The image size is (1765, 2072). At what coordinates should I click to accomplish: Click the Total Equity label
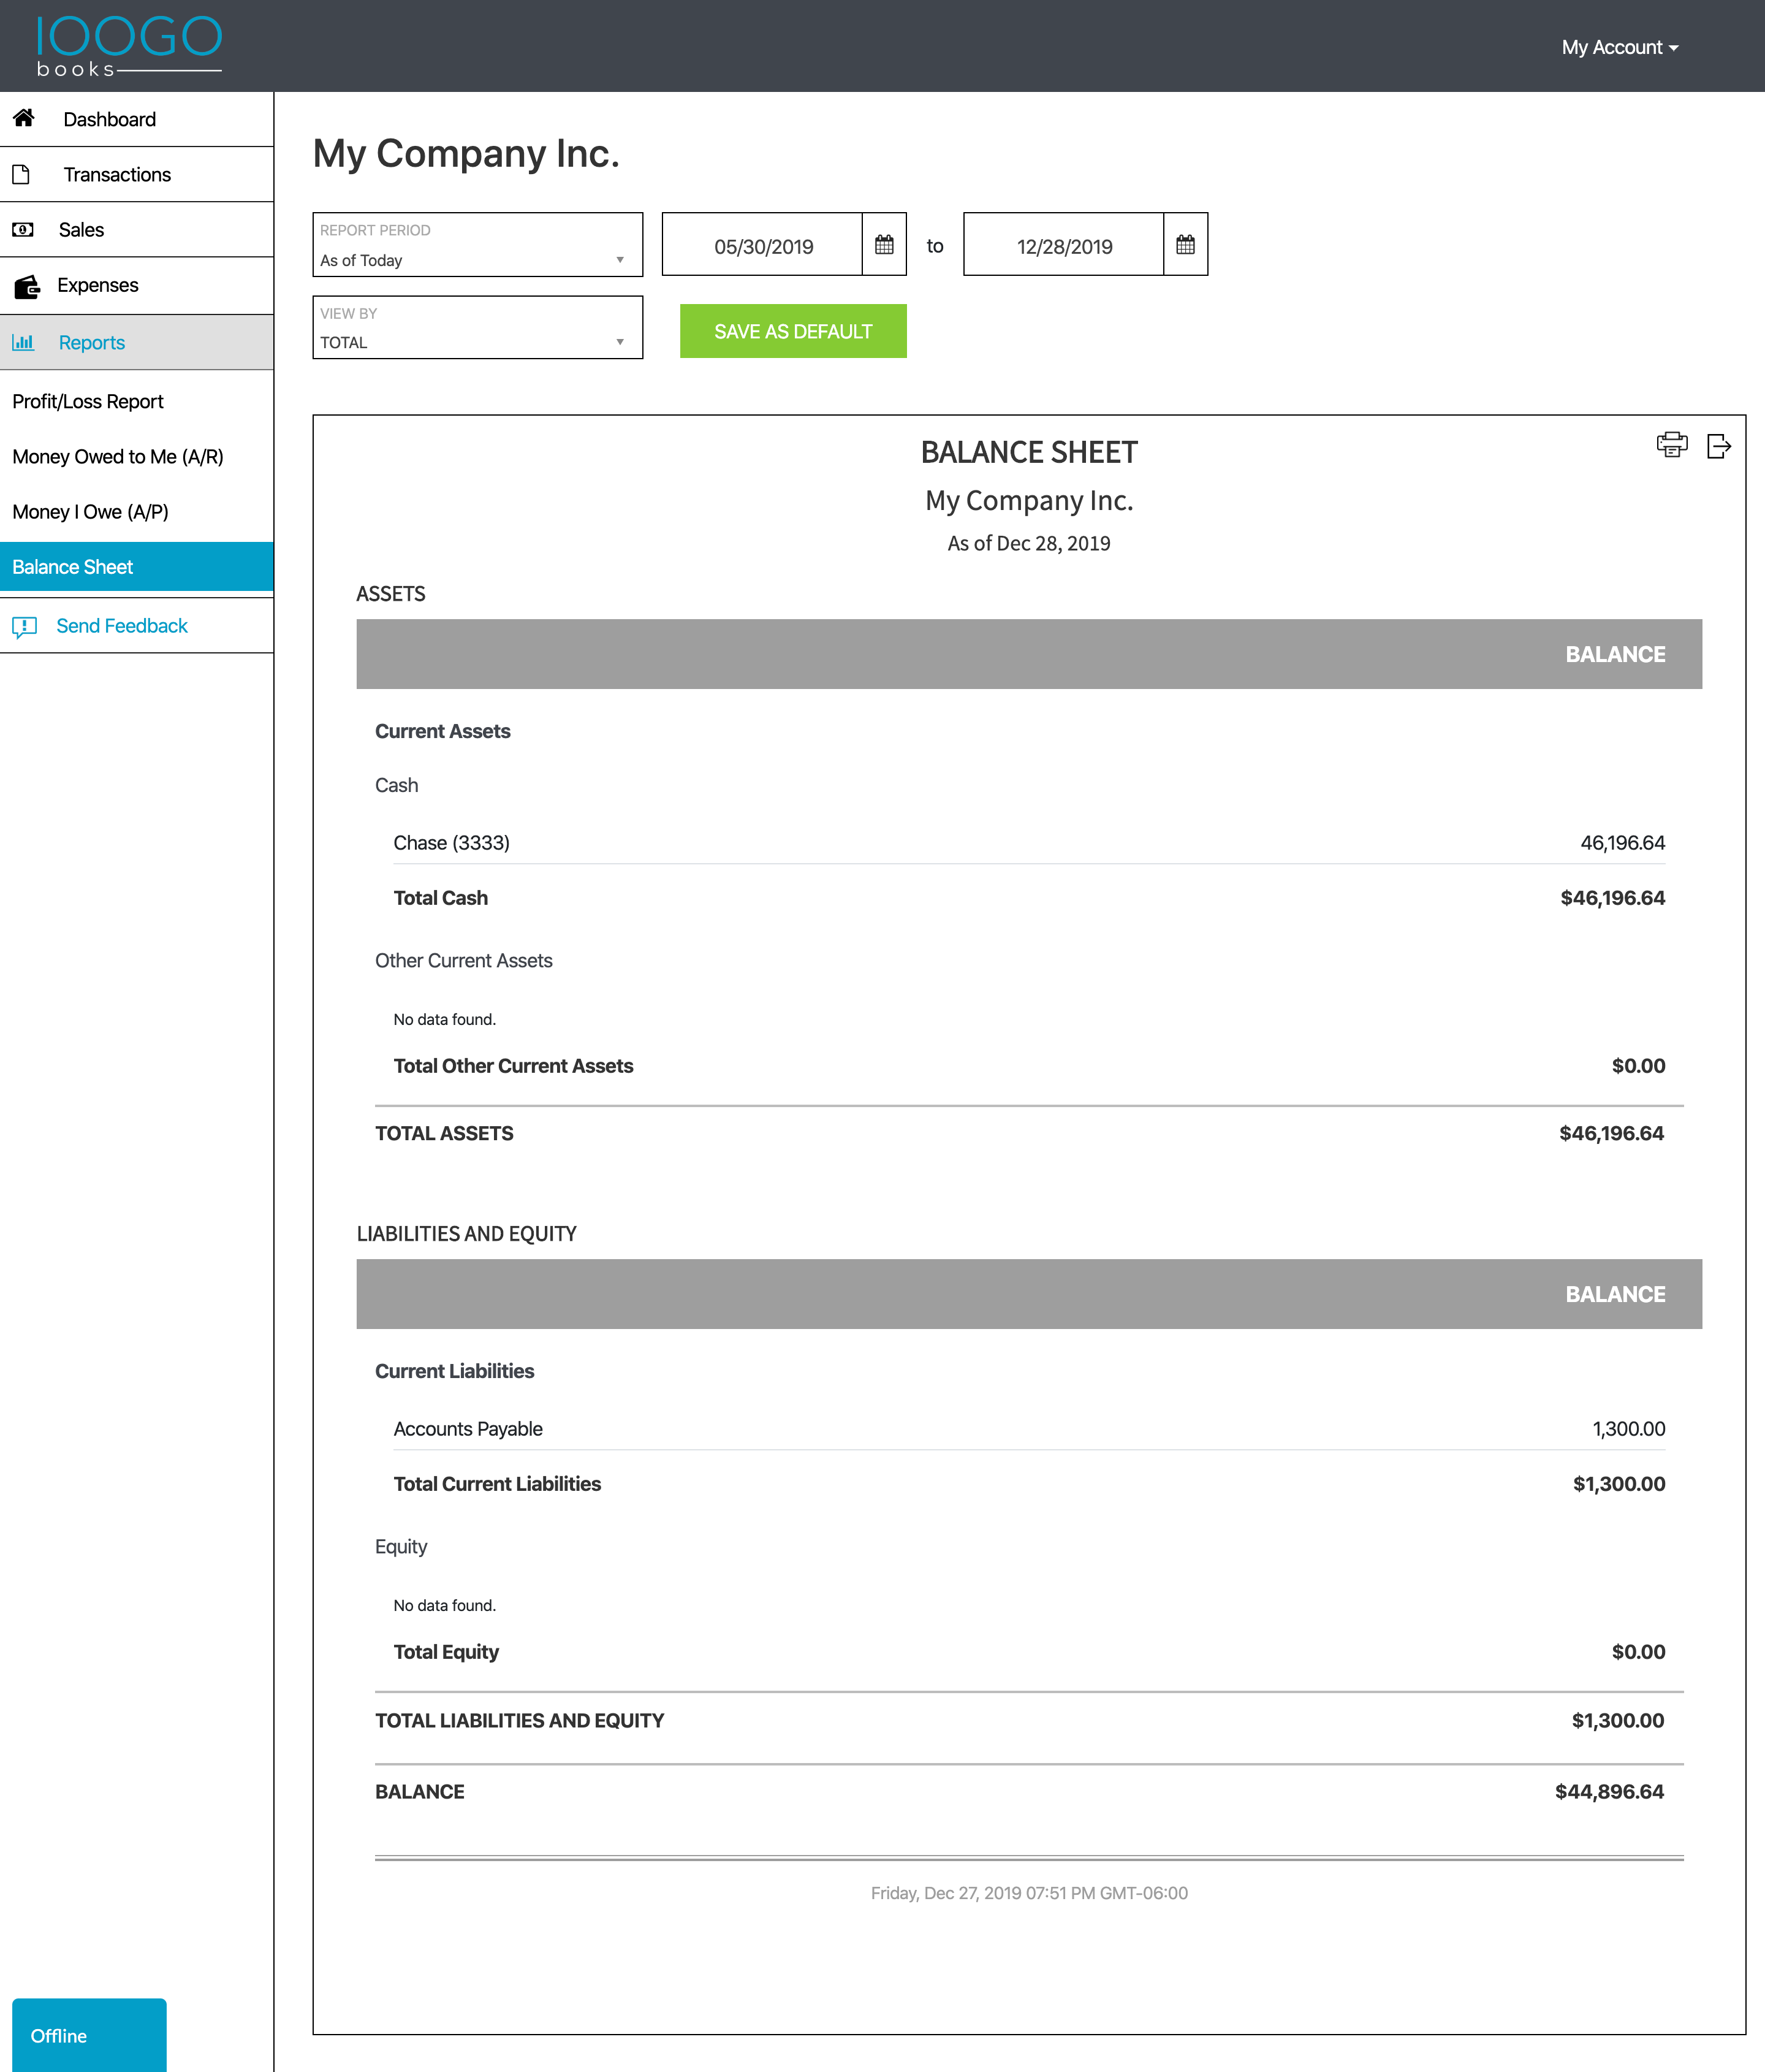446,1652
